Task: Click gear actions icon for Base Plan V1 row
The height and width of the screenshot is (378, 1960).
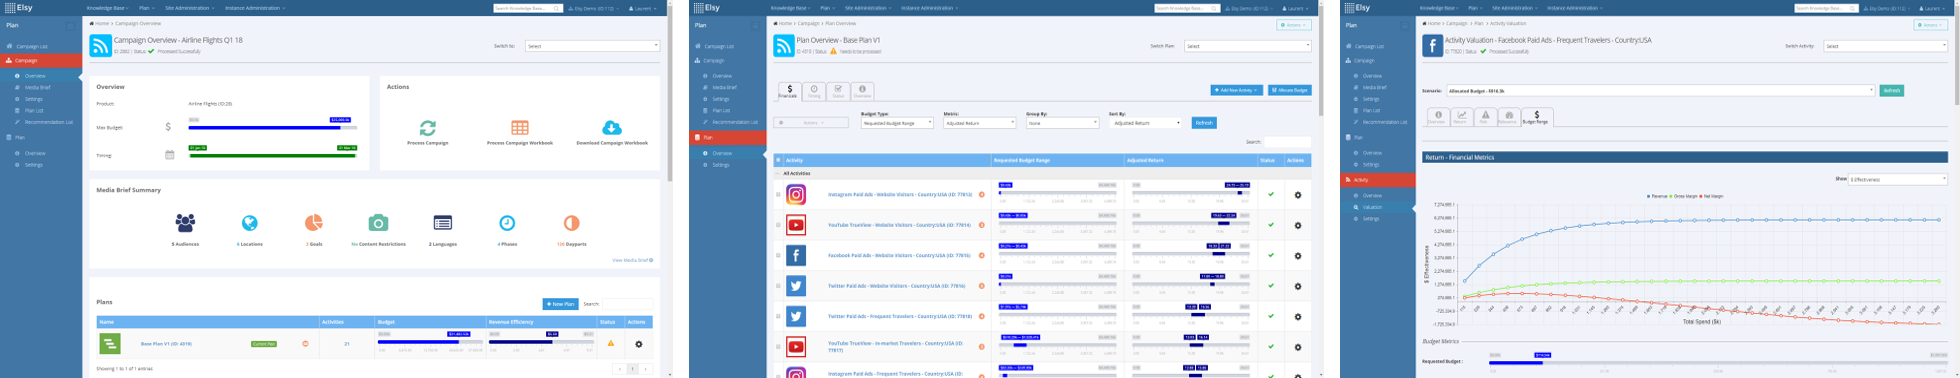Action: pyautogui.click(x=638, y=344)
